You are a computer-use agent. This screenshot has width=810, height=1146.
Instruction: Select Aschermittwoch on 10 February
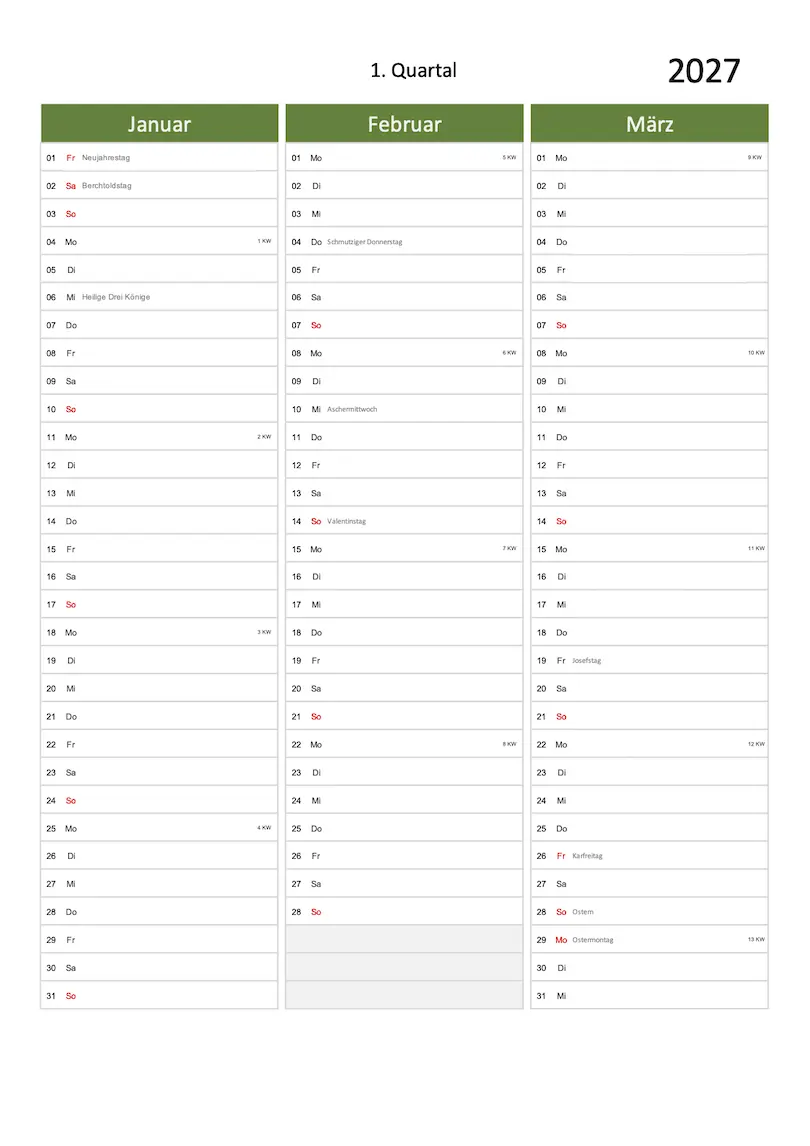(352, 409)
